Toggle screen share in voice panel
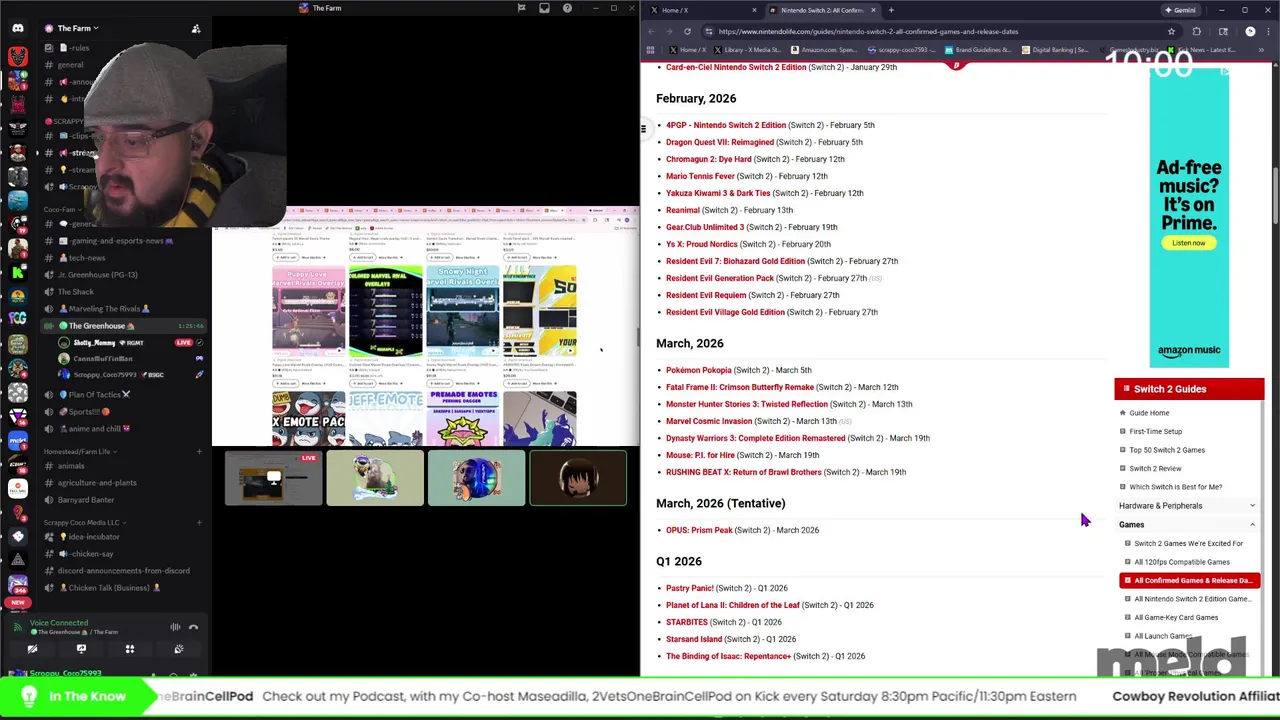Screen dimensions: 1280x720 [x=81, y=649]
